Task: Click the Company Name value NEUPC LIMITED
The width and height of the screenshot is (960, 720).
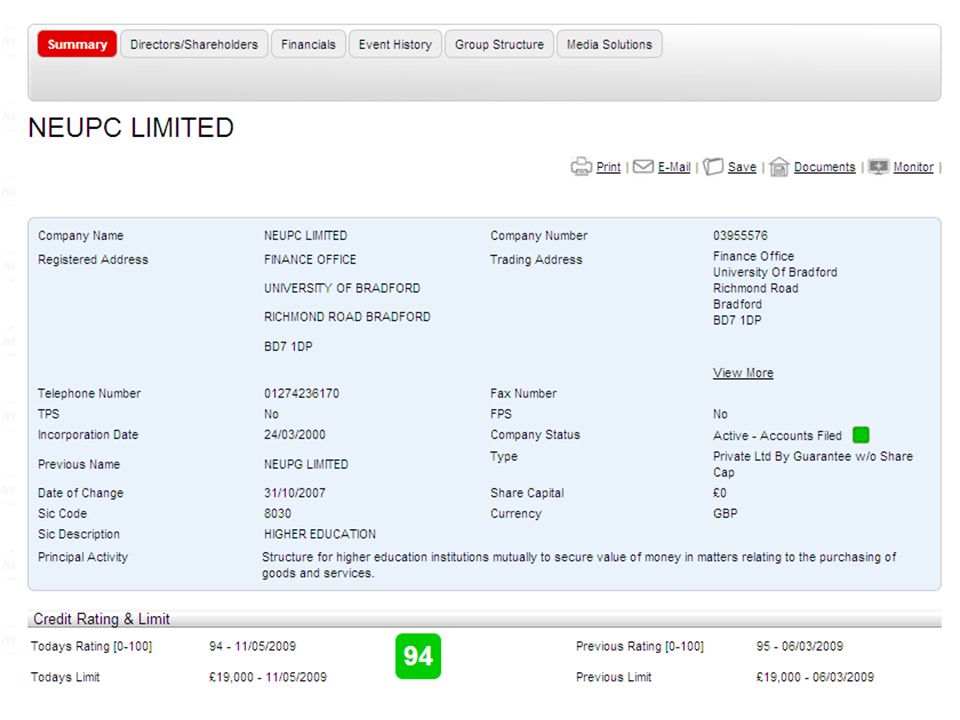Action: tap(306, 236)
